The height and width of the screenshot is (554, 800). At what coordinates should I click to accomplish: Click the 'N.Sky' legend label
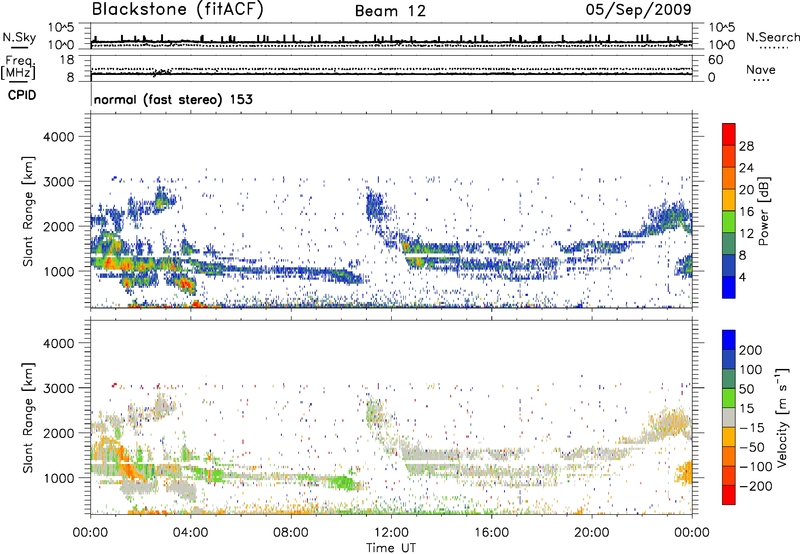pyautogui.click(x=19, y=37)
